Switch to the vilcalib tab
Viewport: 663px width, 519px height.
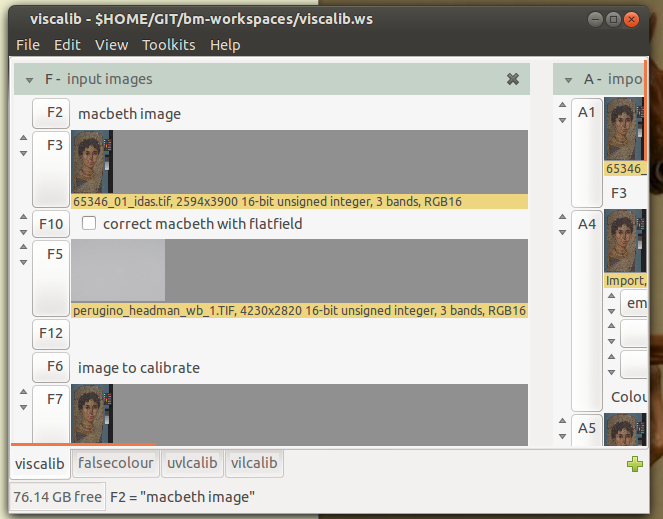point(254,463)
